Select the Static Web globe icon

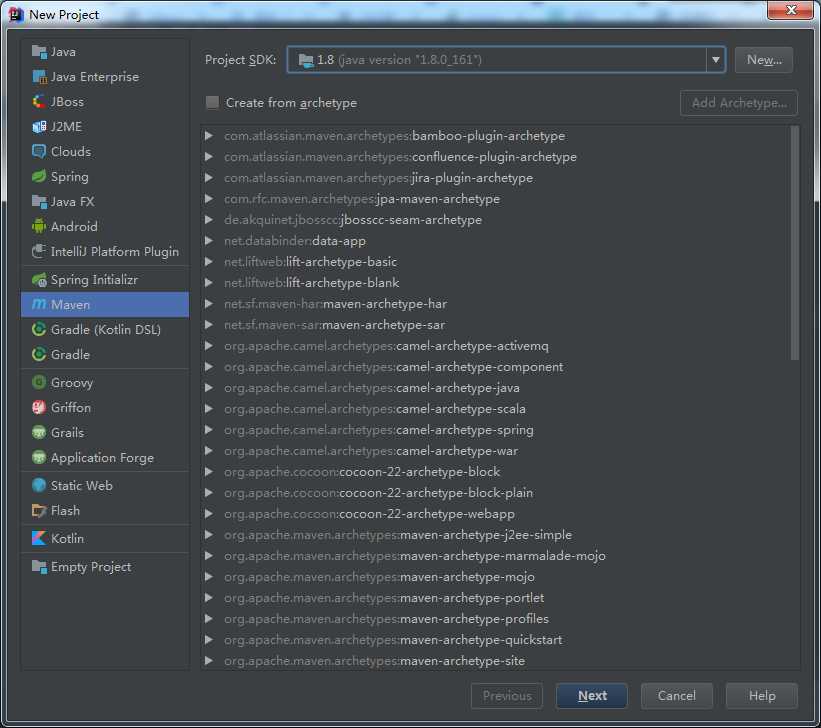tap(39, 486)
